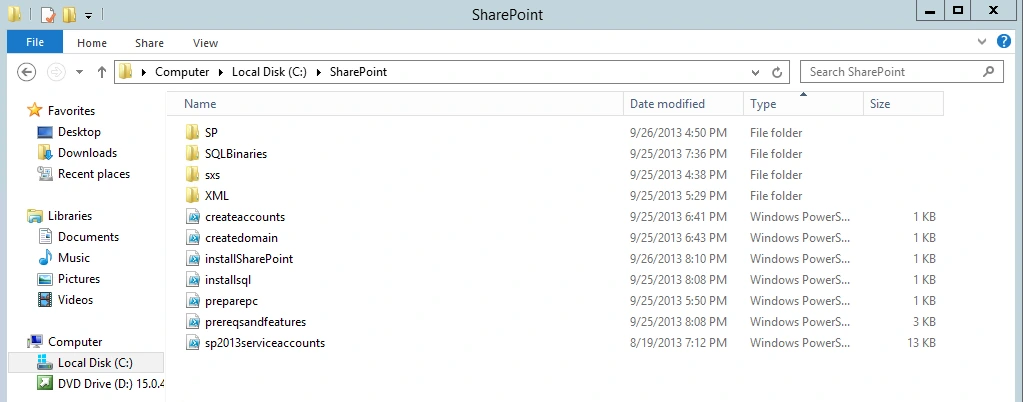Open the Documents library

[x=88, y=237]
